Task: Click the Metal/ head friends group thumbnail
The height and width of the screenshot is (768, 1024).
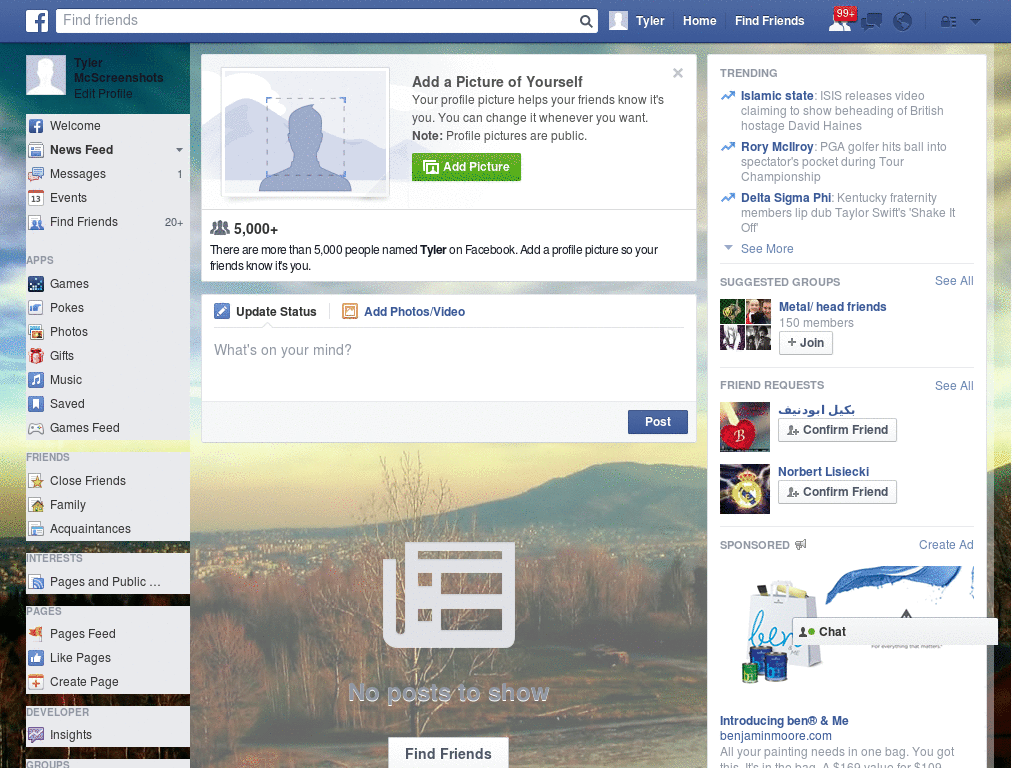Action: [x=745, y=325]
